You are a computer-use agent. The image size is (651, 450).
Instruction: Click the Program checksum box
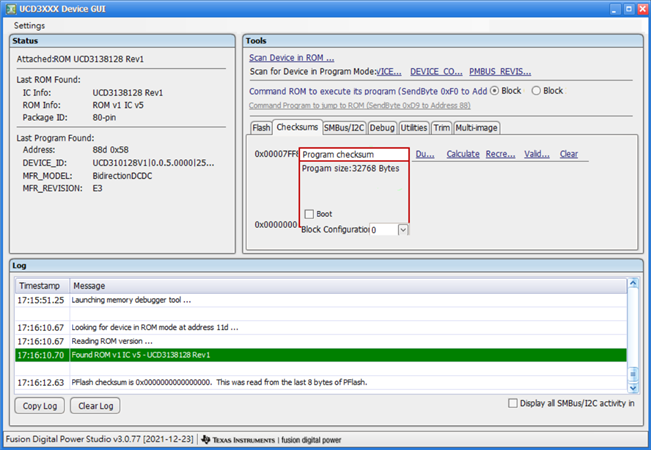(x=354, y=154)
